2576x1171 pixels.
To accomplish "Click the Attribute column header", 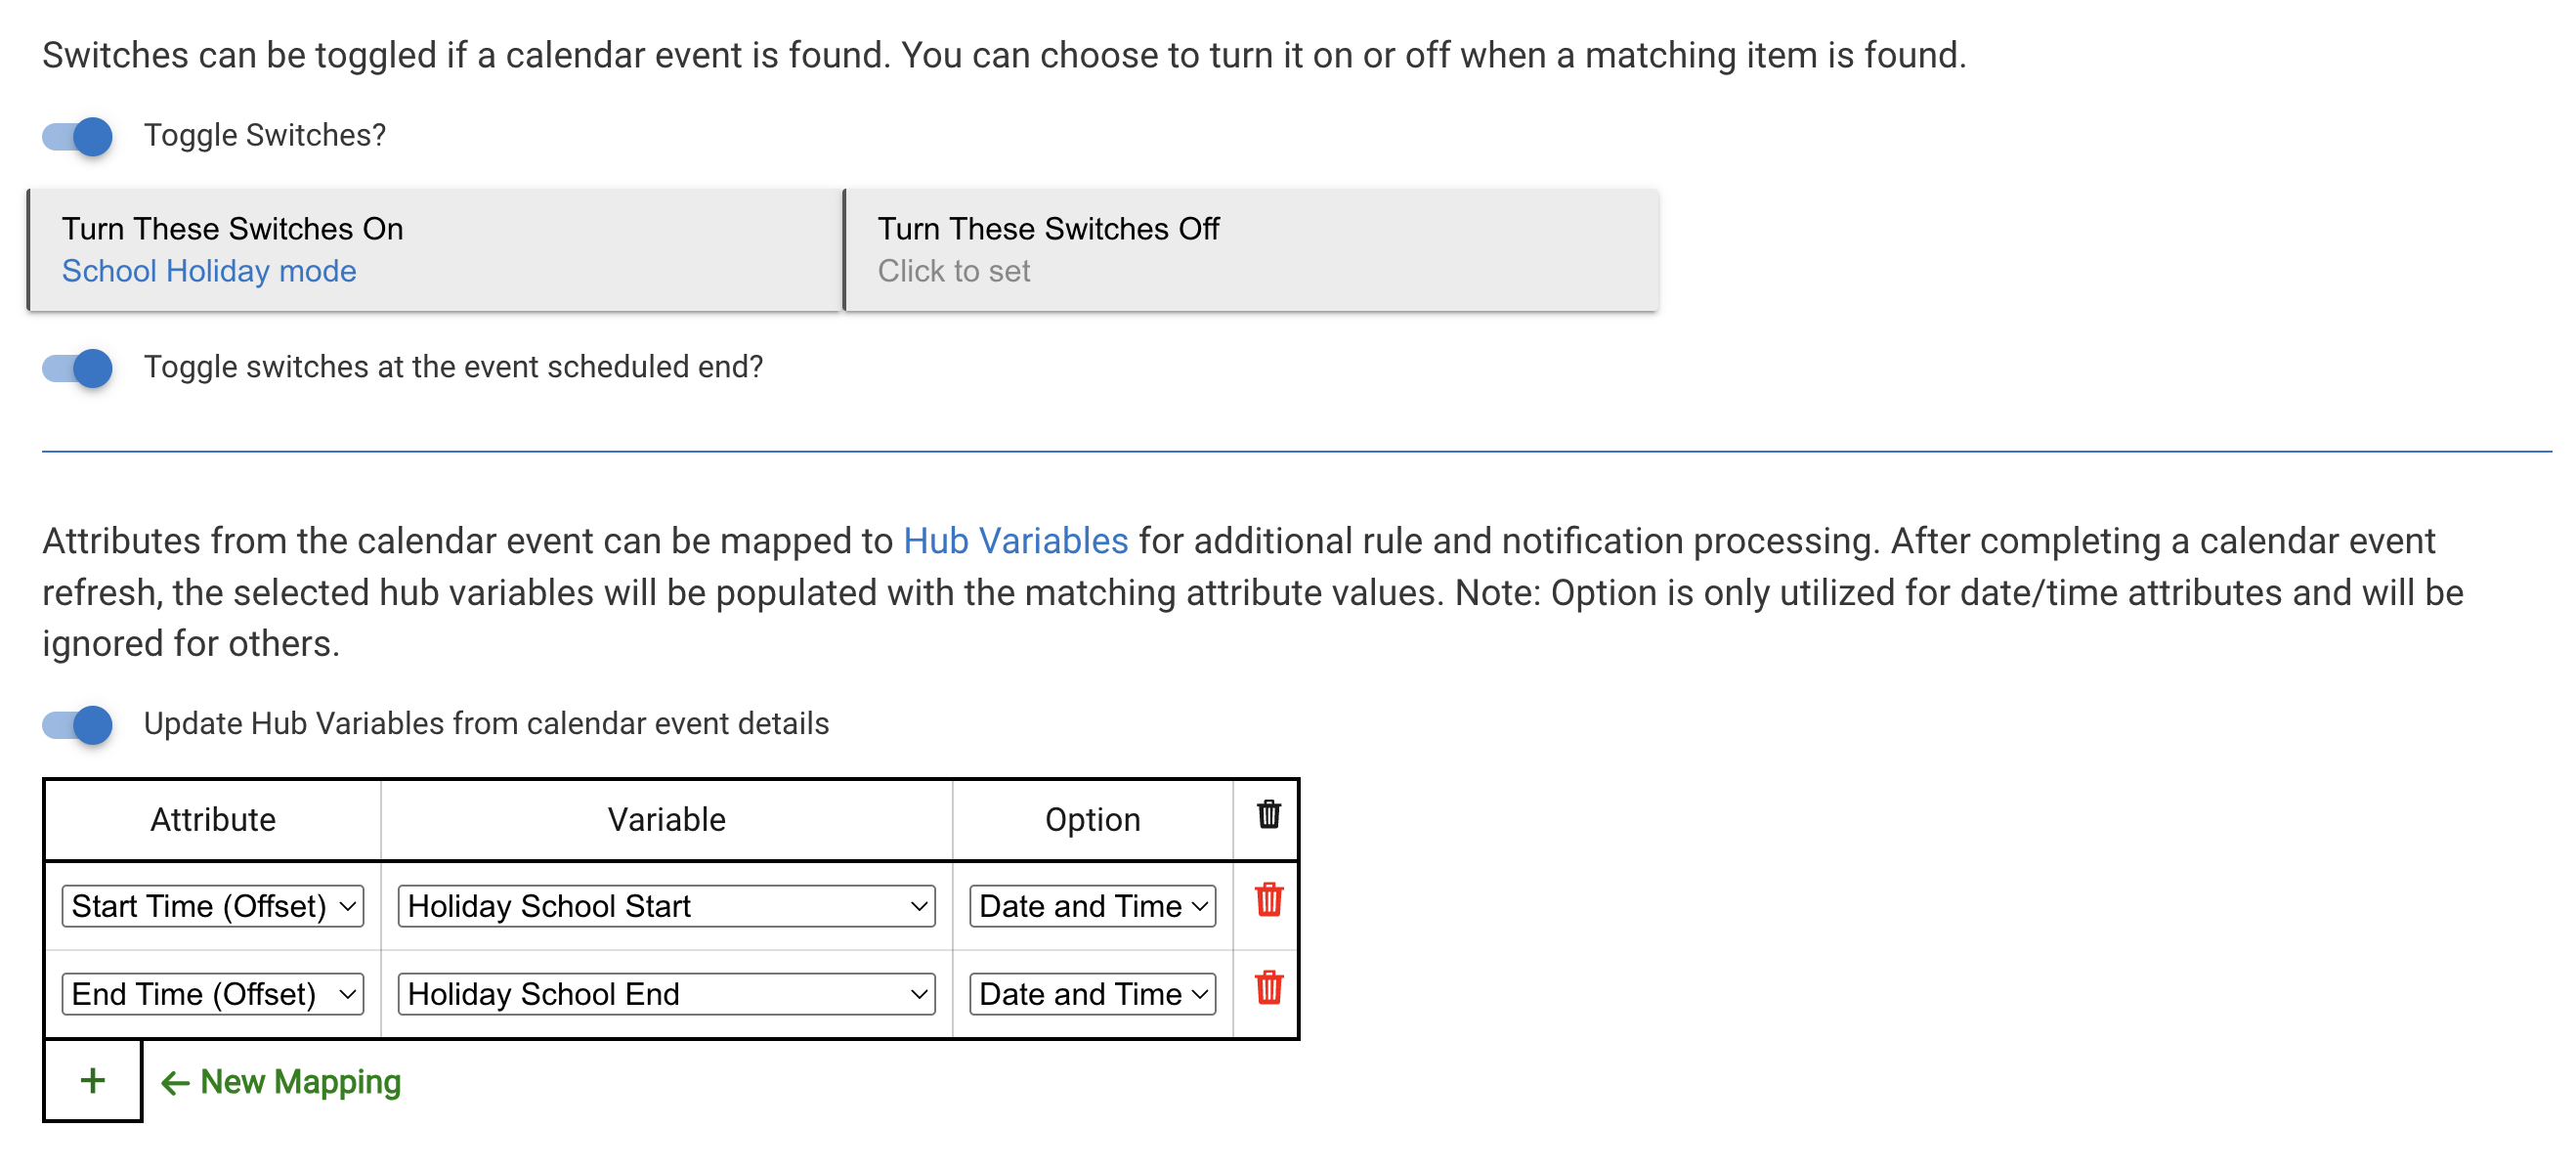I will click(213, 820).
